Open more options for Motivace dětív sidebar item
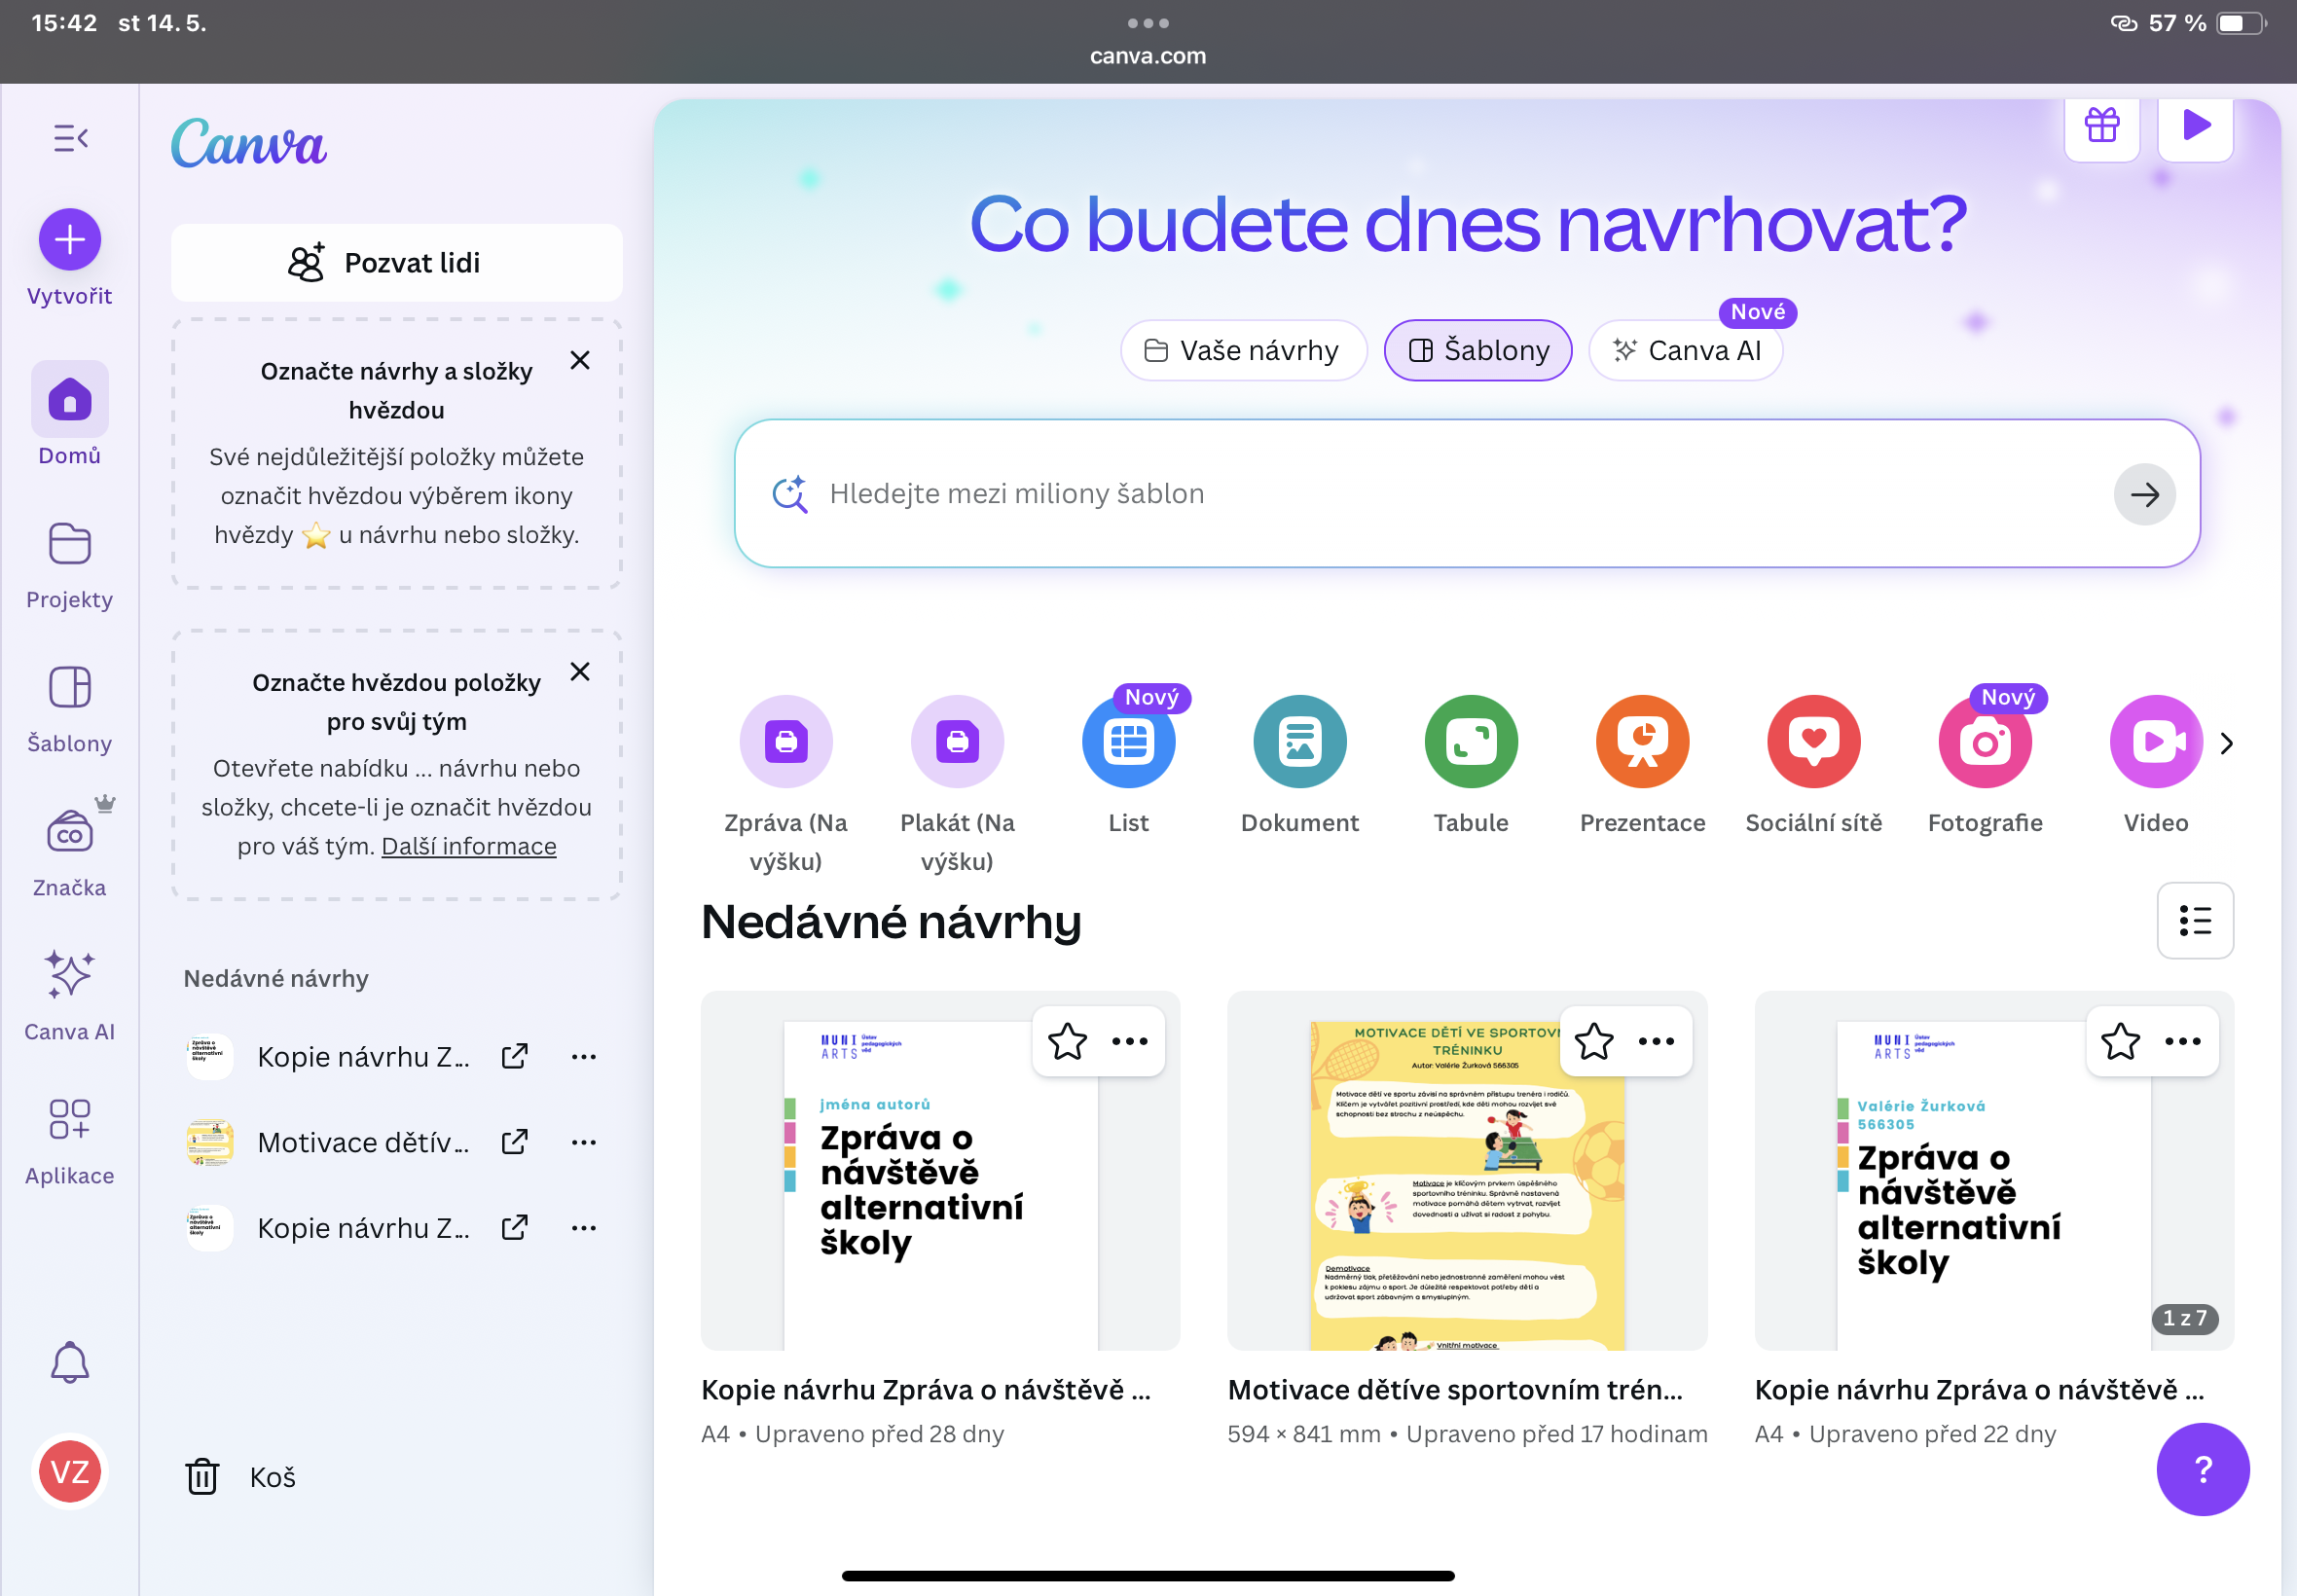The image size is (2297, 1596). (584, 1142)
